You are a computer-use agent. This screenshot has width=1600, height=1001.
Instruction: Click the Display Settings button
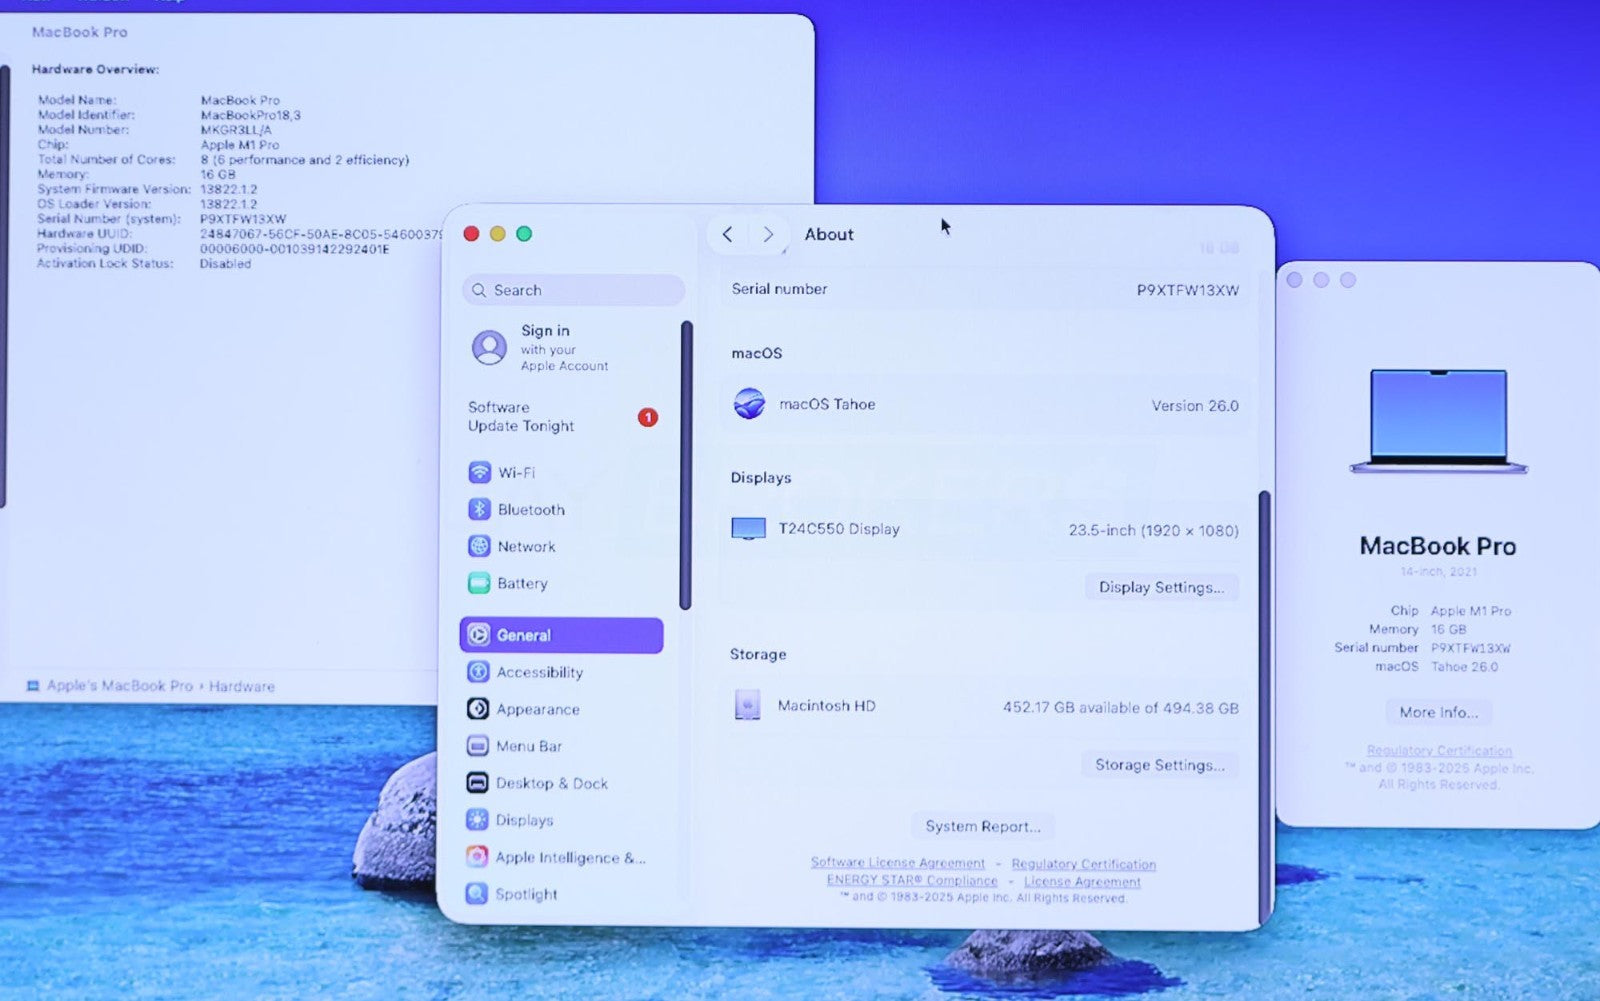pos(1161,587)
